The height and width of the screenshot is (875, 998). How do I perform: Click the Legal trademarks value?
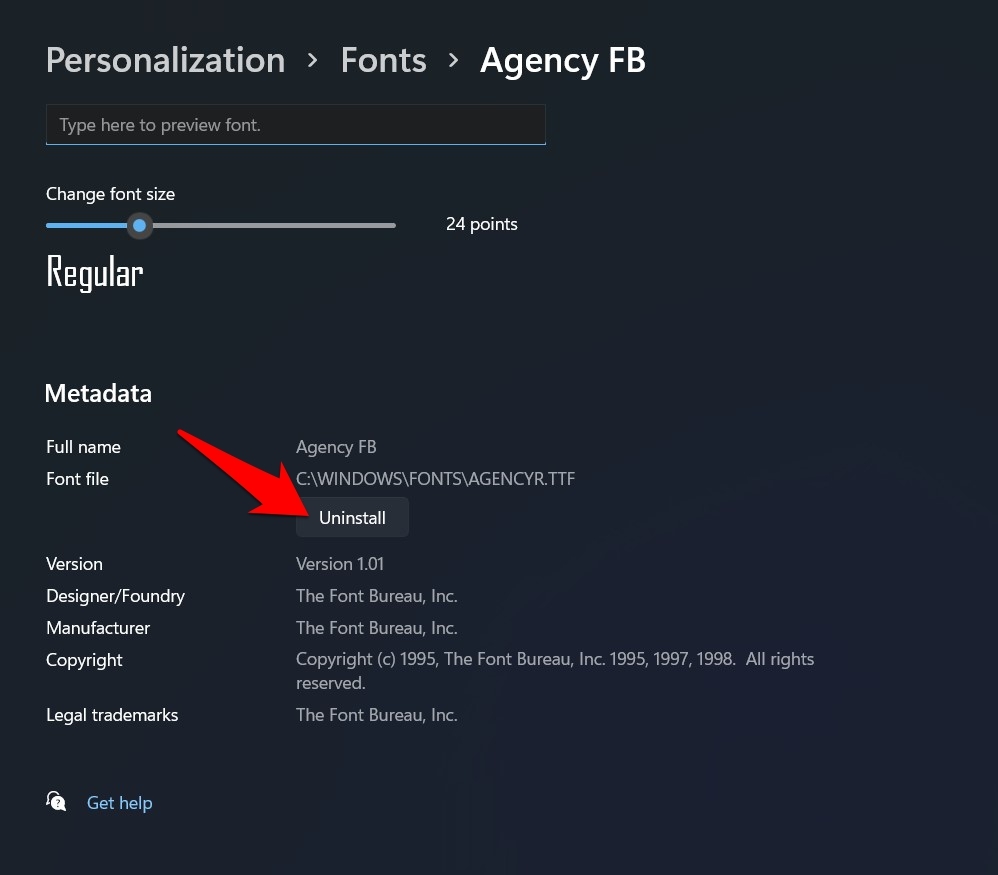coord(376,715)
